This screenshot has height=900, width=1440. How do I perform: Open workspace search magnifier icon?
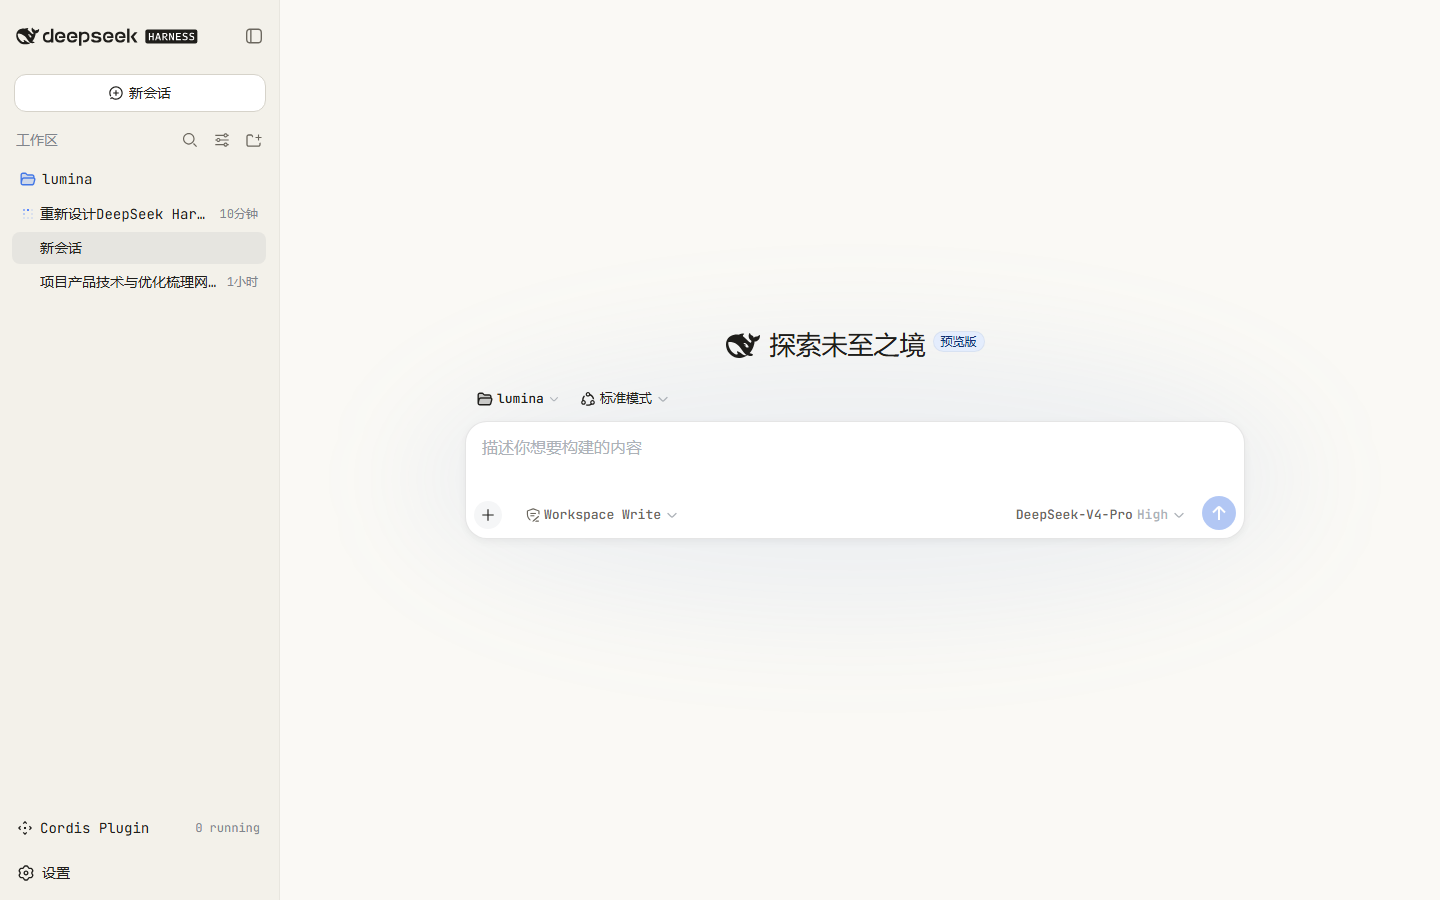click(x=190, y=140)
